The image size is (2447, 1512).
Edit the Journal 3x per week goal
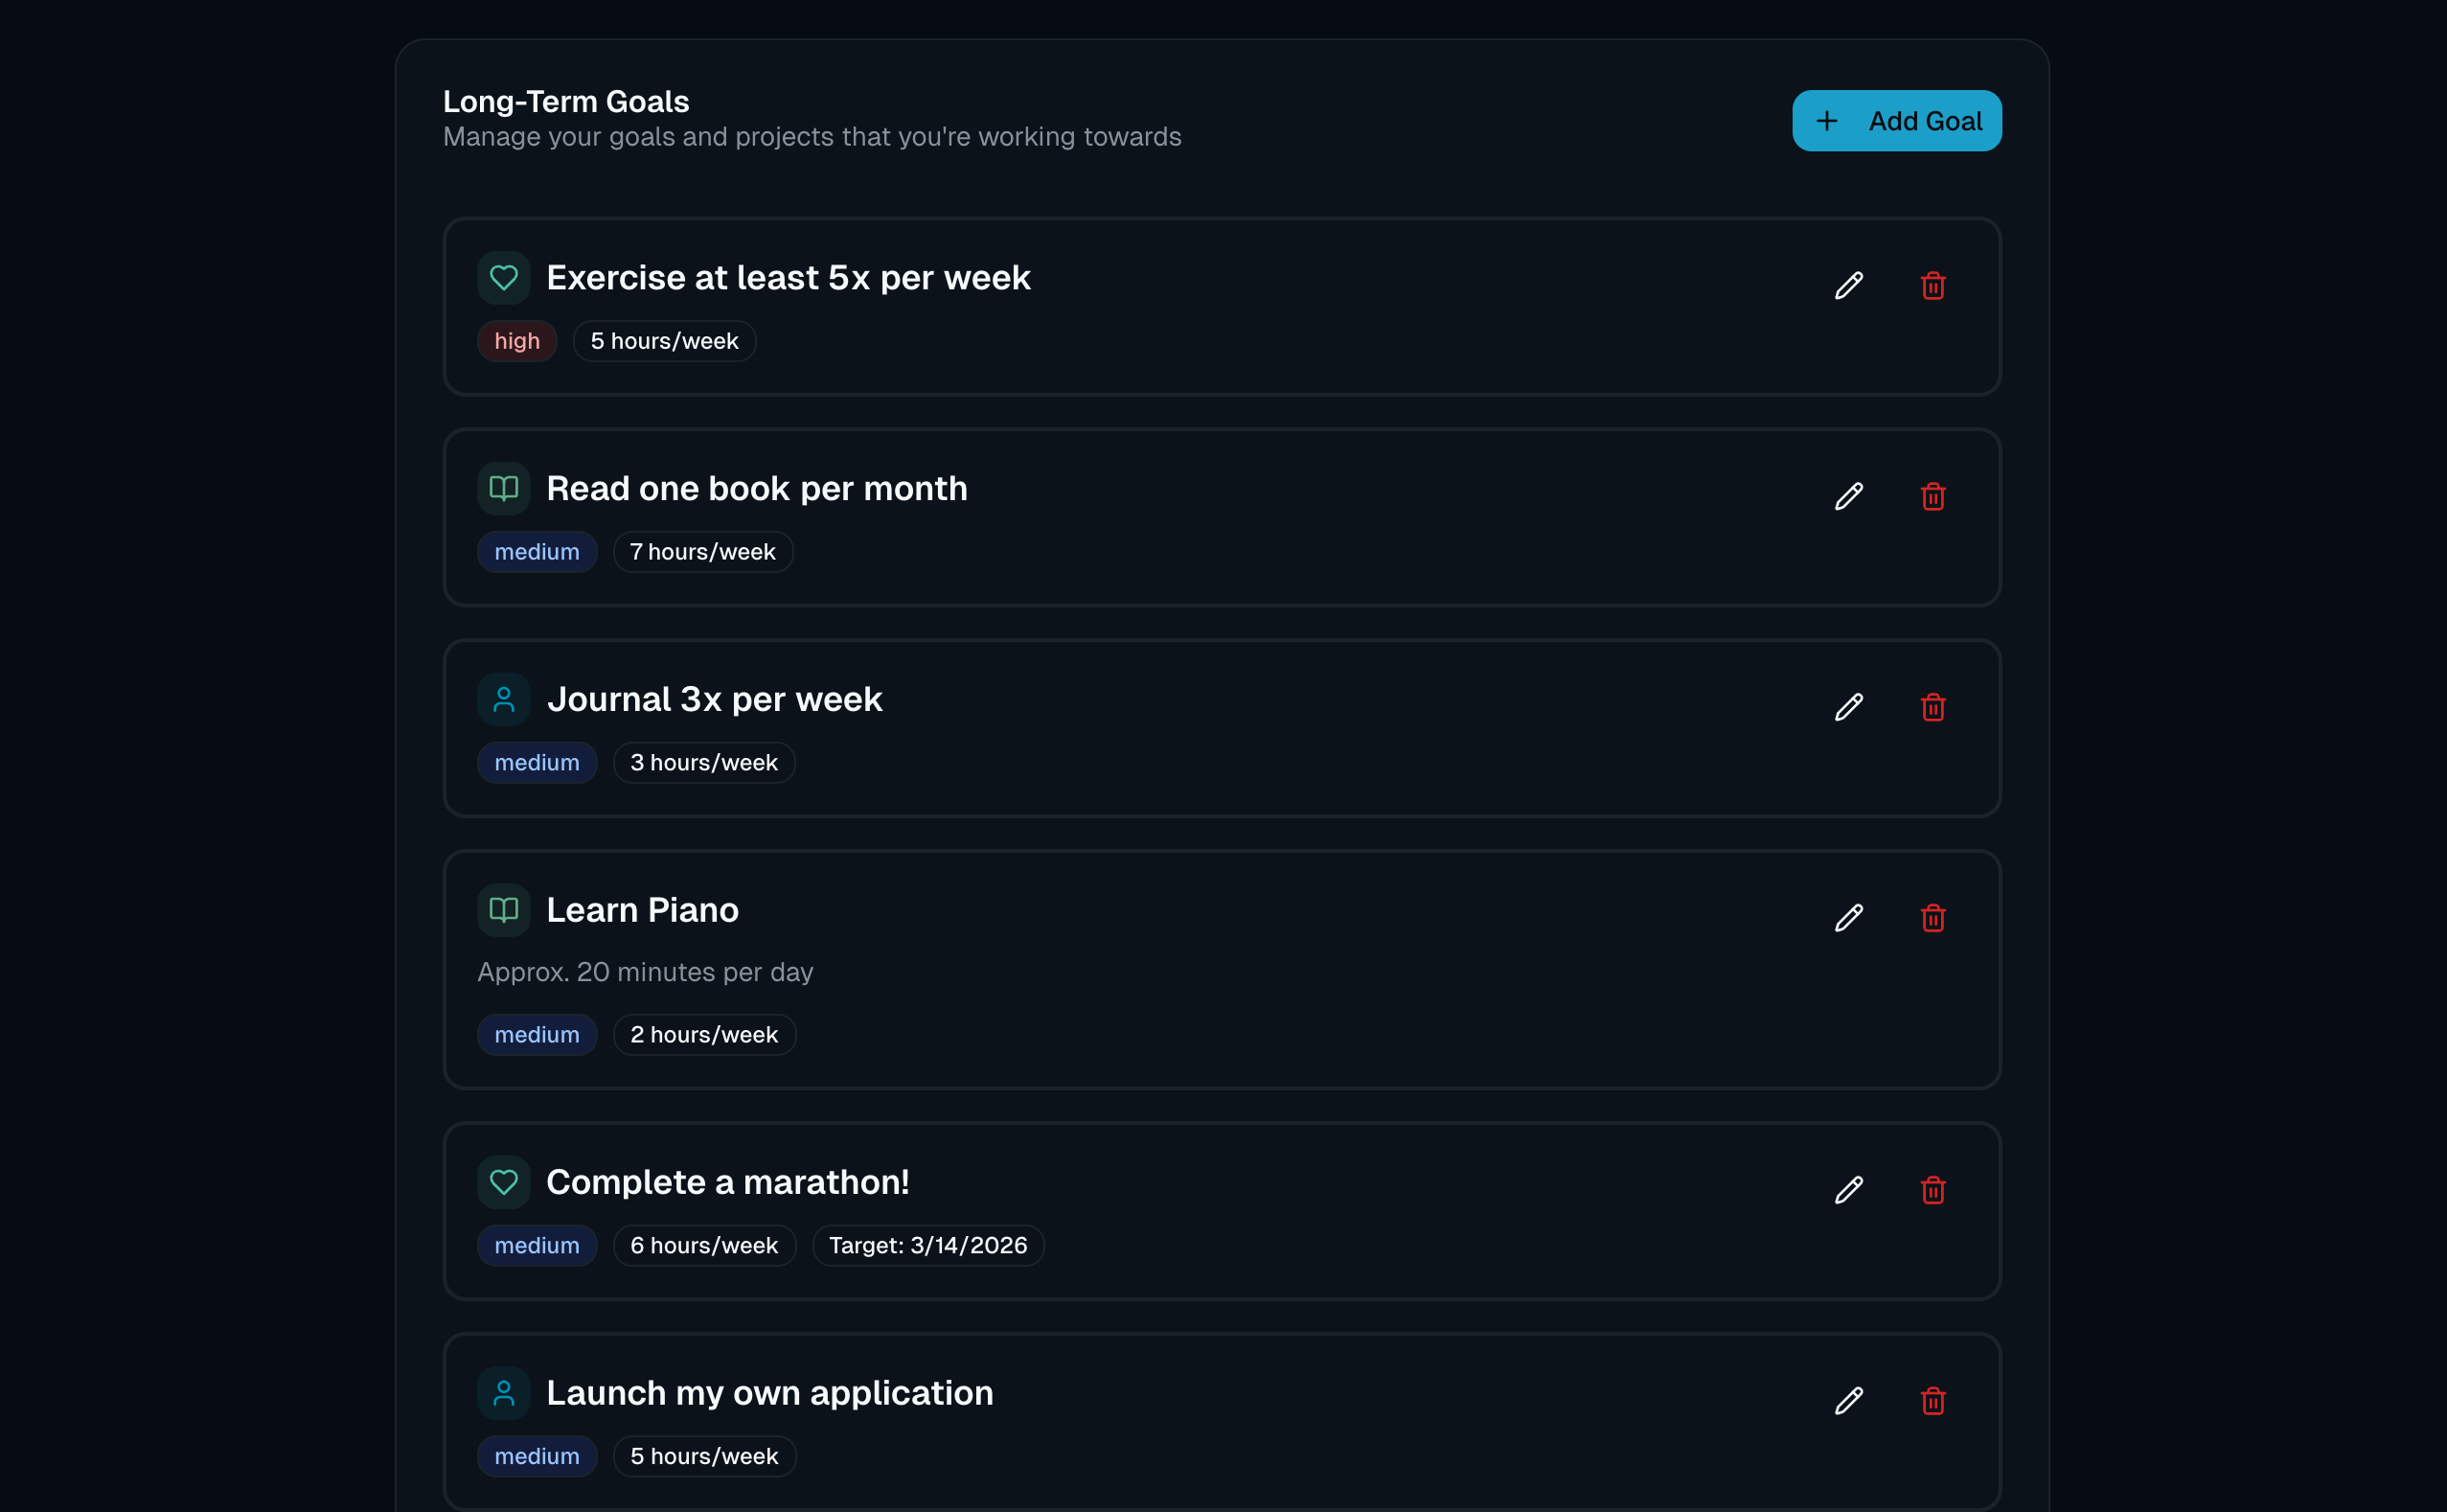point(1849,708)
